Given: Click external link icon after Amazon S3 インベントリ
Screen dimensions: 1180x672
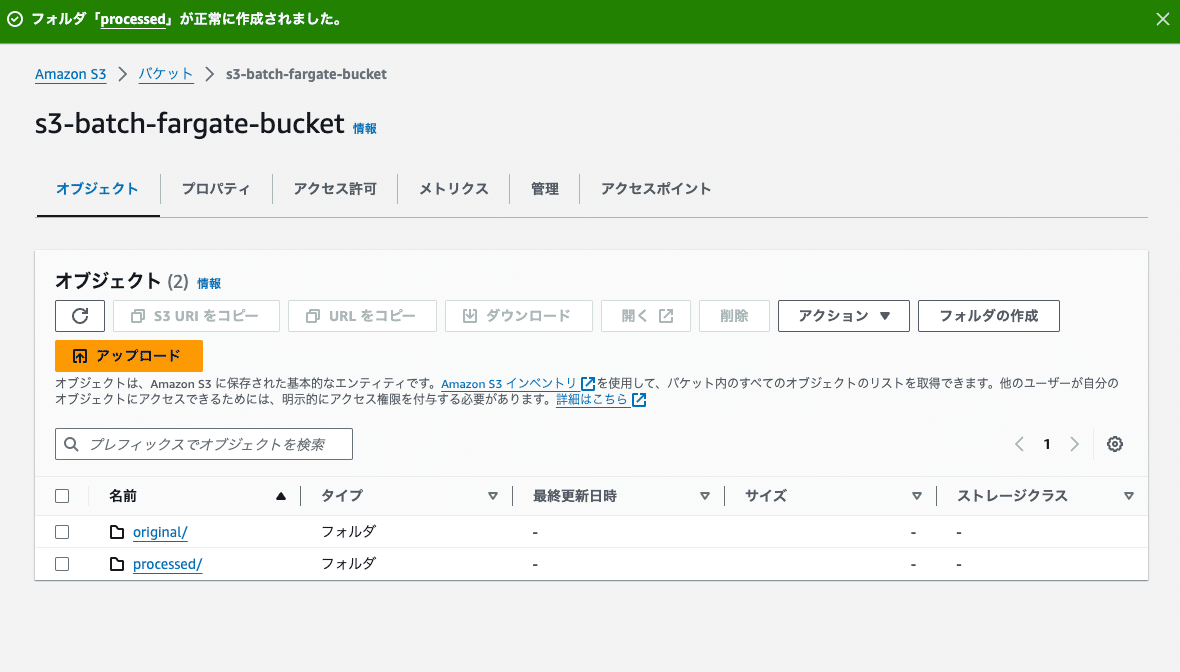Looking at the screenshot, I should point(588,384).
